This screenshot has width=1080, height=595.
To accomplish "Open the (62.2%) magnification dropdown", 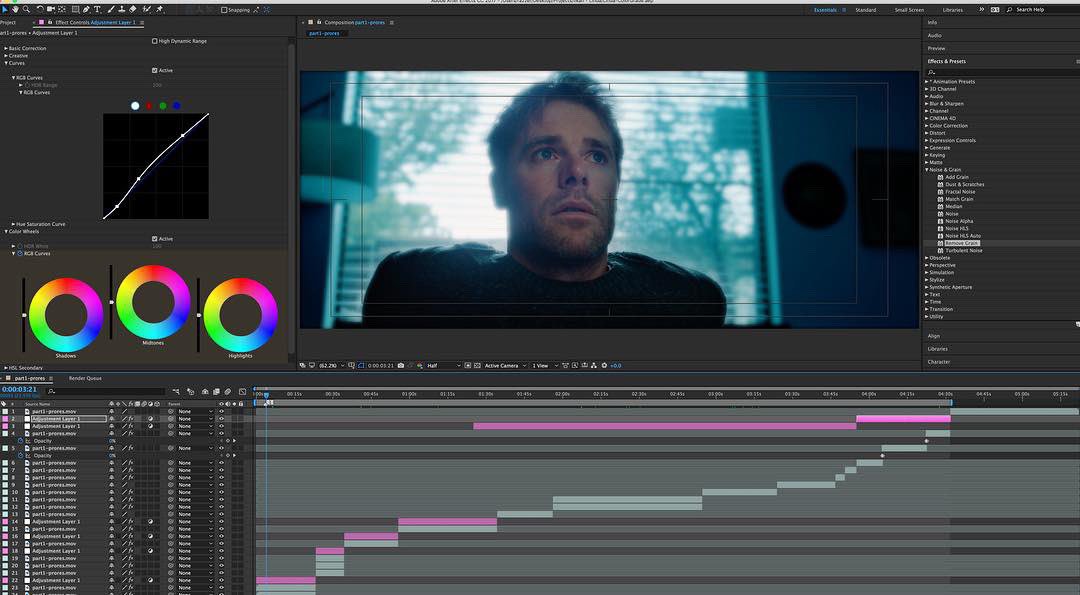I will click(332, 366).
